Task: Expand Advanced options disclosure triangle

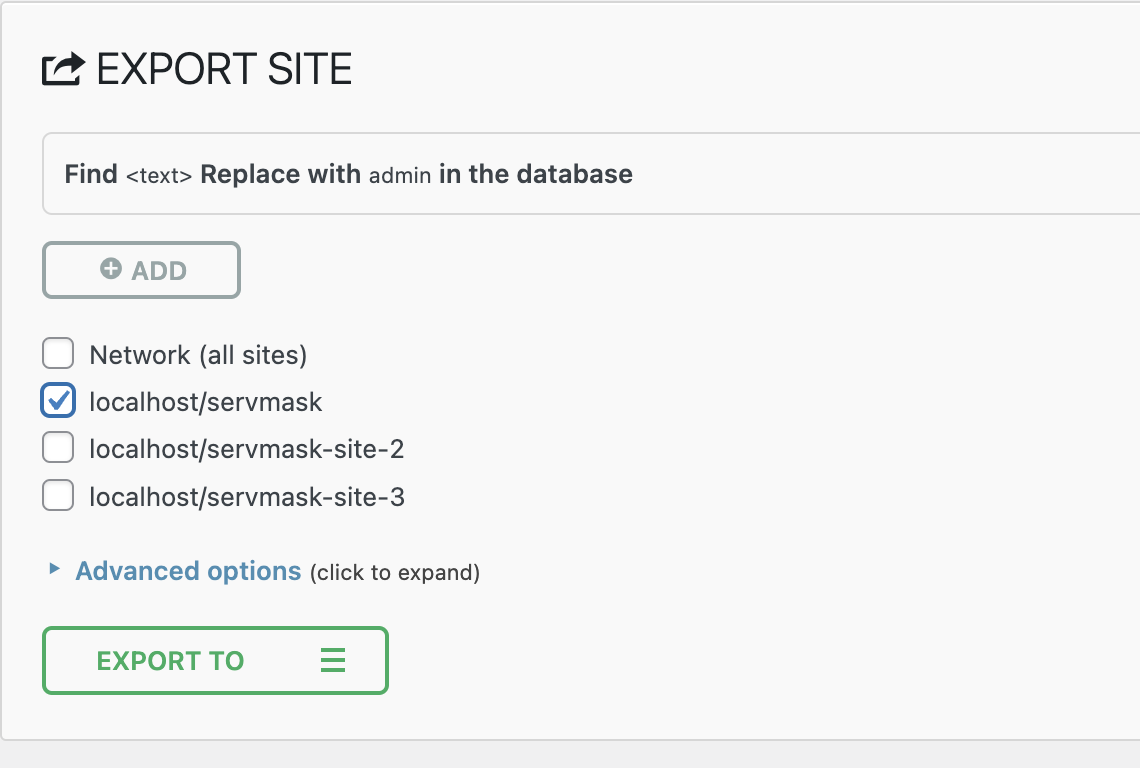Action: [x=54, y=569]
